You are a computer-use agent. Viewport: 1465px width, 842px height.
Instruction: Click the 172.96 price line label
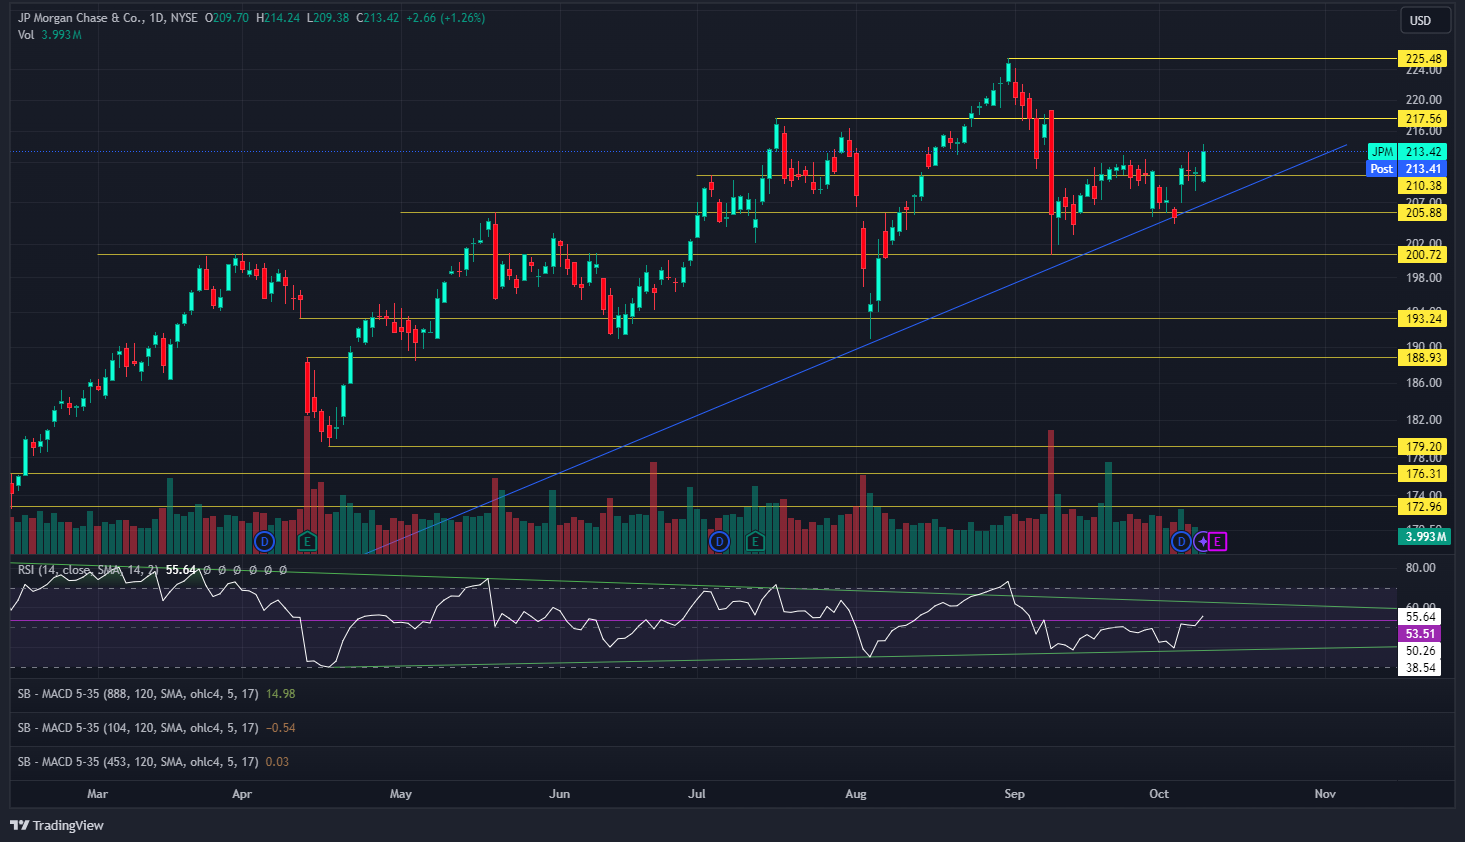(x=1423, y=507)
